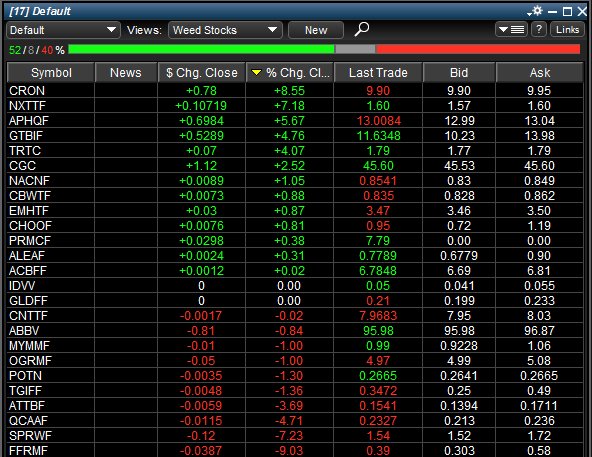The height and width of the screenshot is (457, 592).
Task: Select the IDVV symbol
Action: (22, 286)
